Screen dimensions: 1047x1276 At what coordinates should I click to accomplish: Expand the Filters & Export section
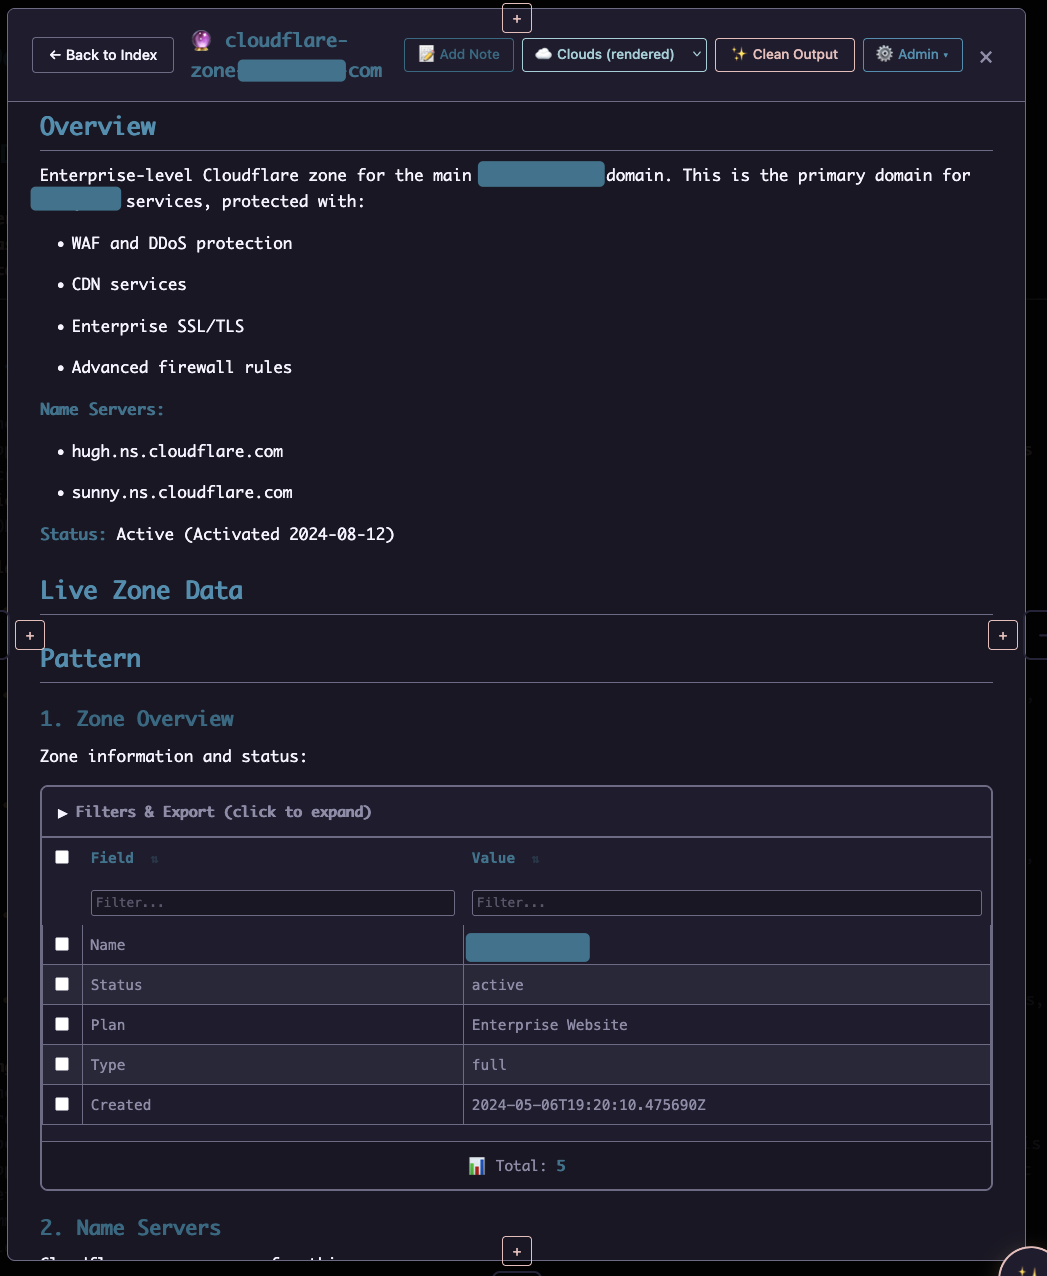214,812
